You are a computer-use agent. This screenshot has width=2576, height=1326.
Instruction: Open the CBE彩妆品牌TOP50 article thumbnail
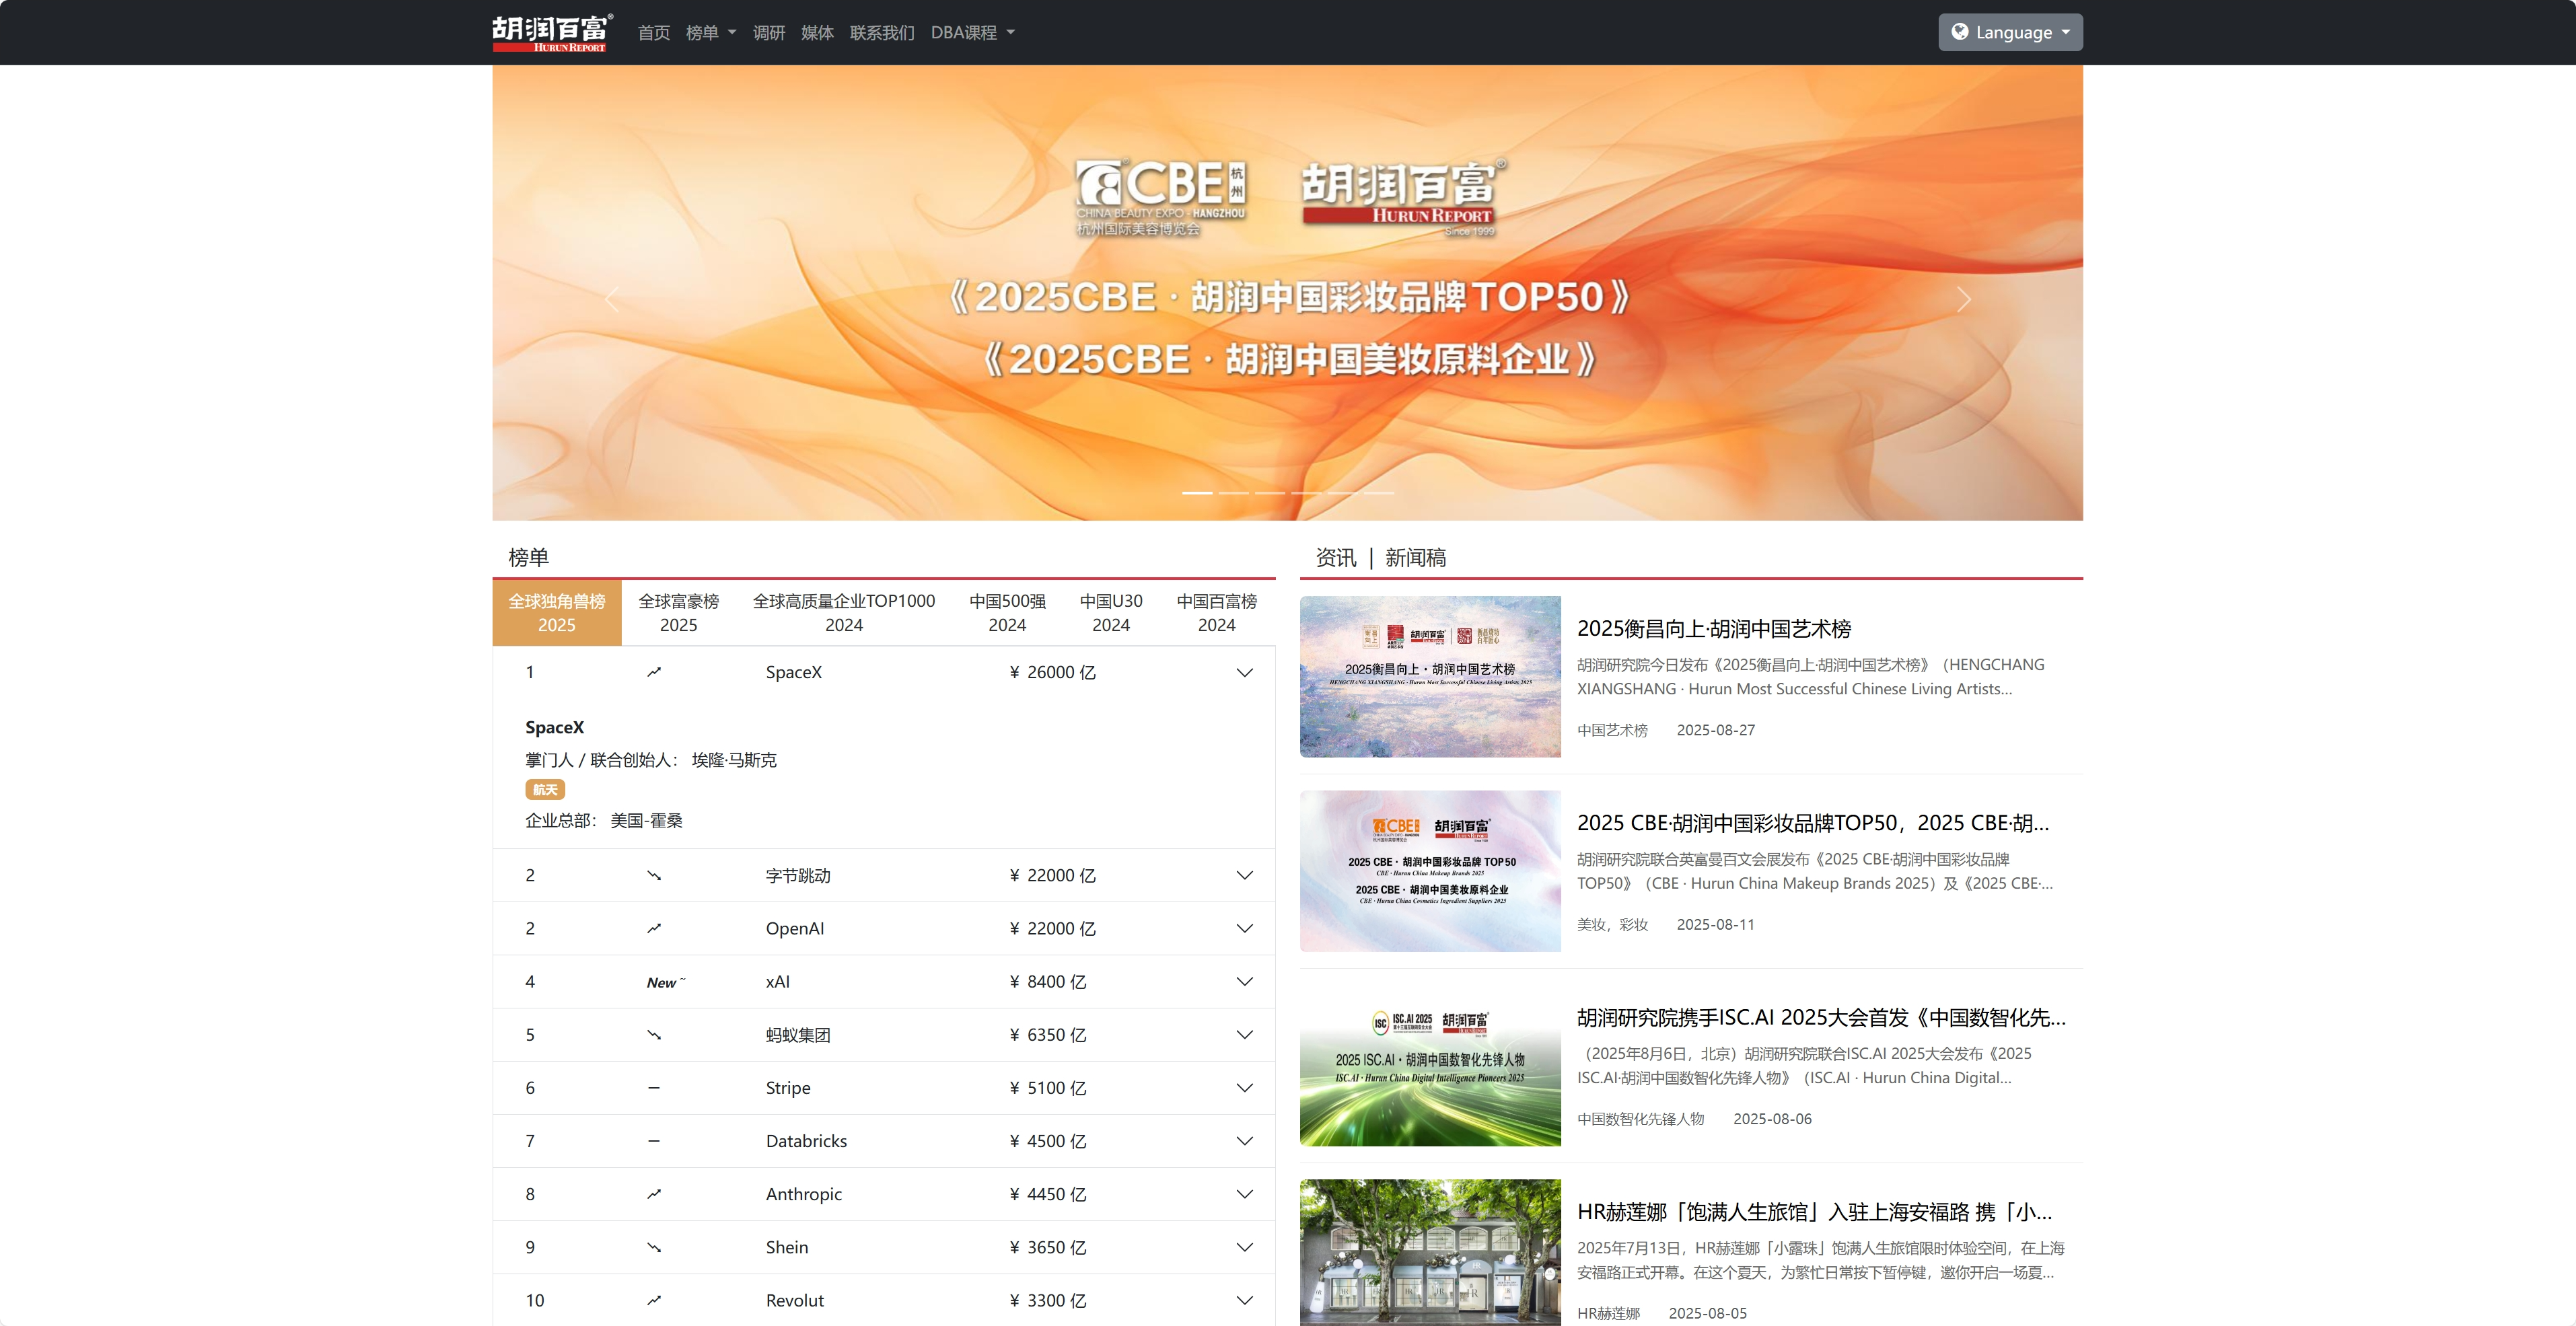pos(1430,871)
